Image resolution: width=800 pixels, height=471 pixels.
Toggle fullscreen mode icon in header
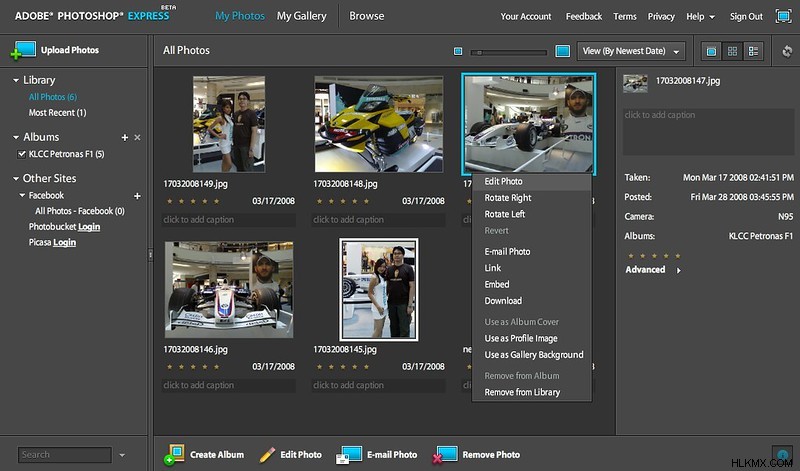coord(783,16)
